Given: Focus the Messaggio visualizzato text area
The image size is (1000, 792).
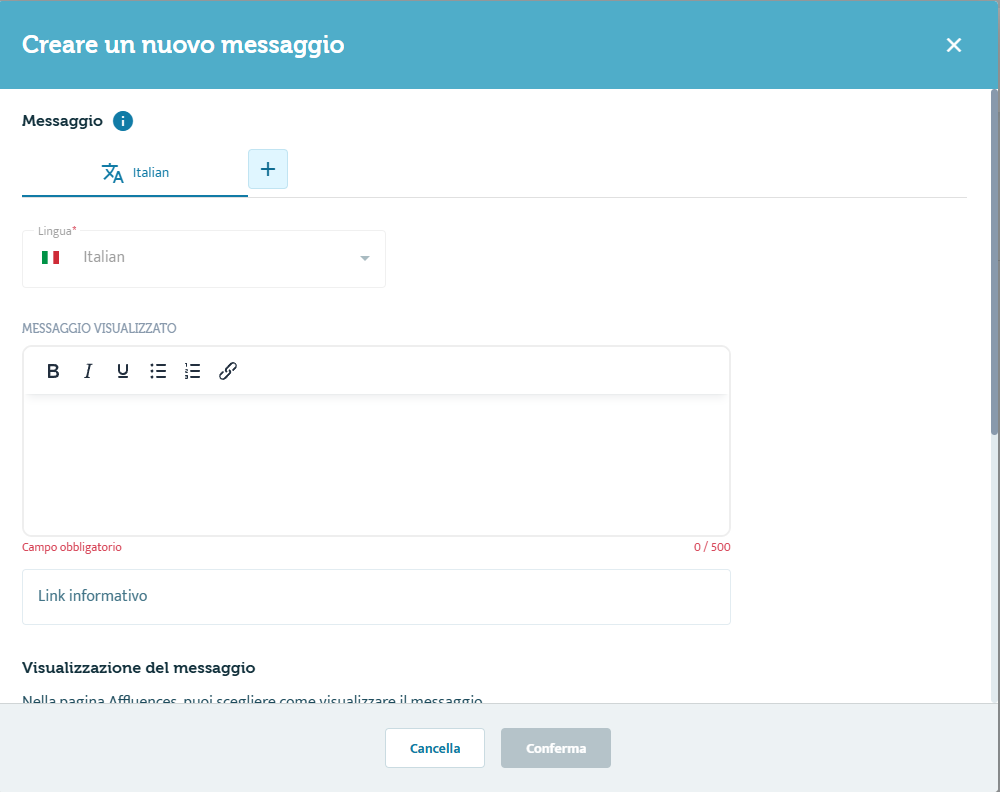Looking at the screenshot, I should 376,465.
